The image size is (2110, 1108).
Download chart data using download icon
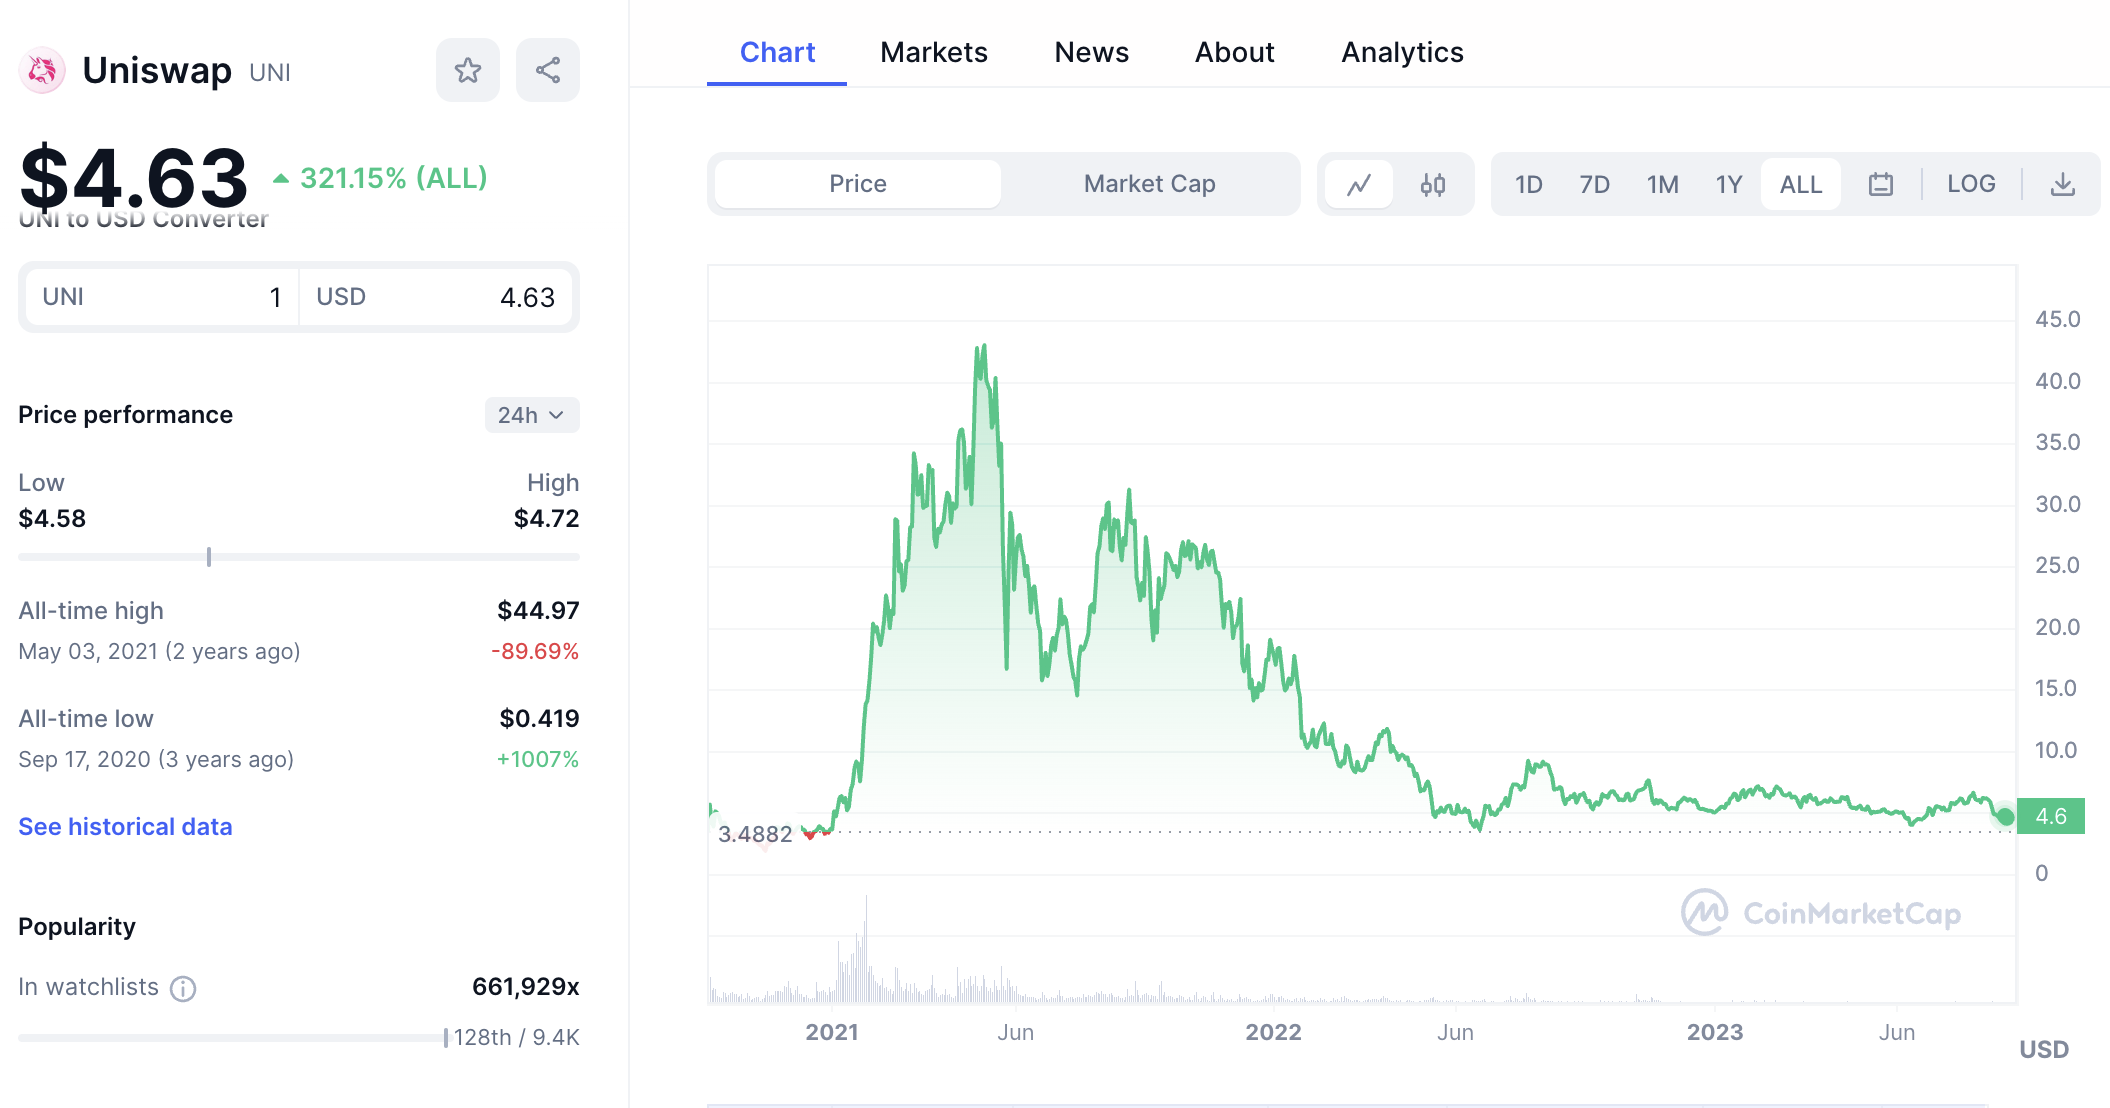click(x=2062, y=184)
